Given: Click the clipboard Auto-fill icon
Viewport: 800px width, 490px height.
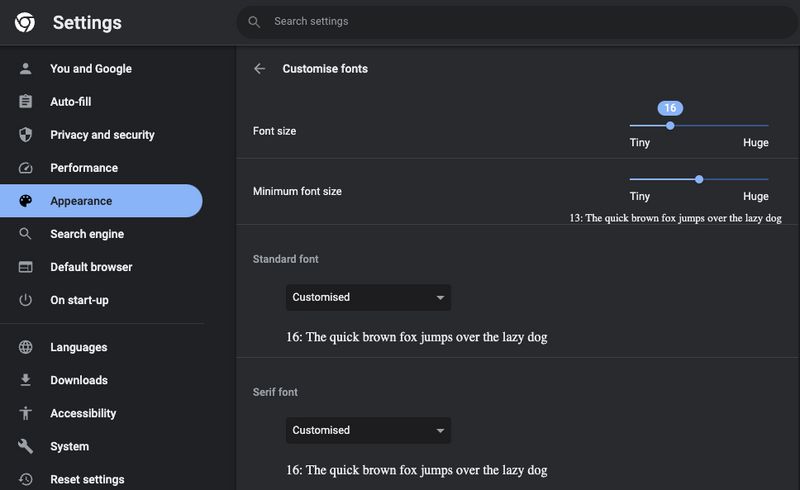Looking at the screenshot, I should click(26, 102).
